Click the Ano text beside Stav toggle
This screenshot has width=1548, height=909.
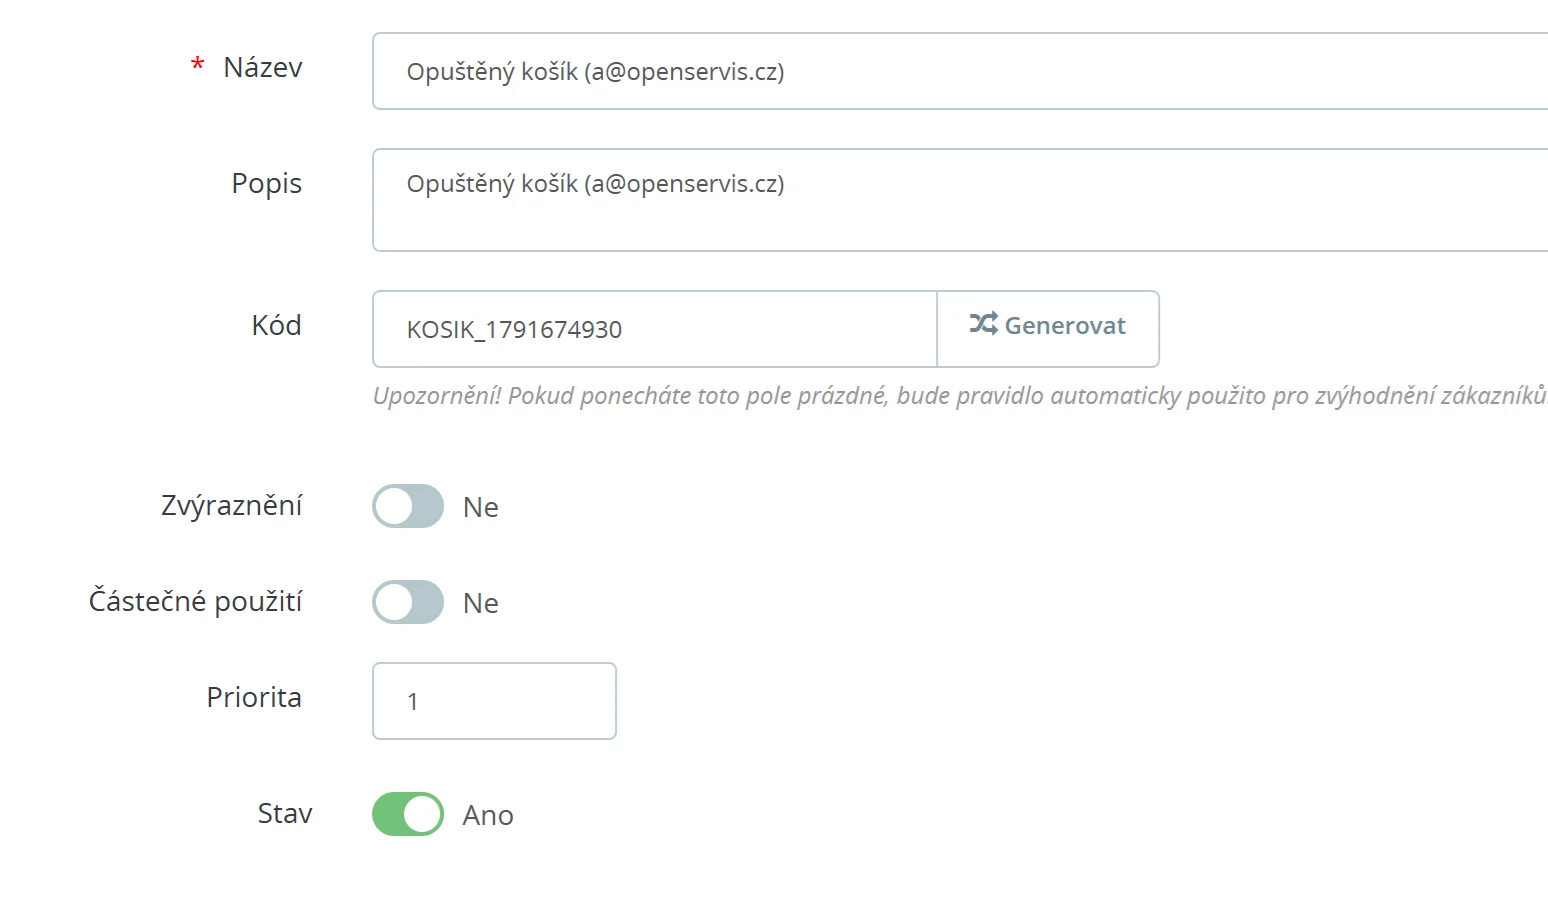click(x=487, y=815)
